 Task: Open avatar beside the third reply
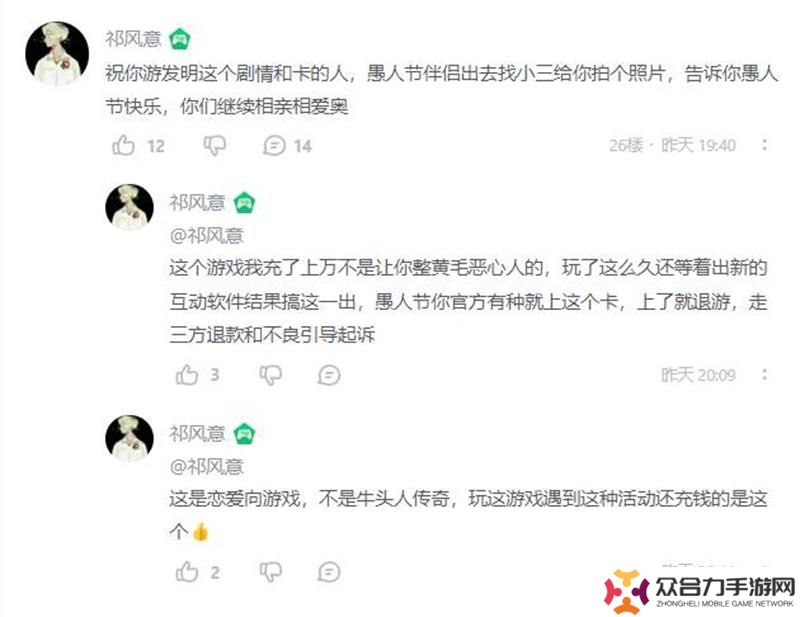click(130, 439)
